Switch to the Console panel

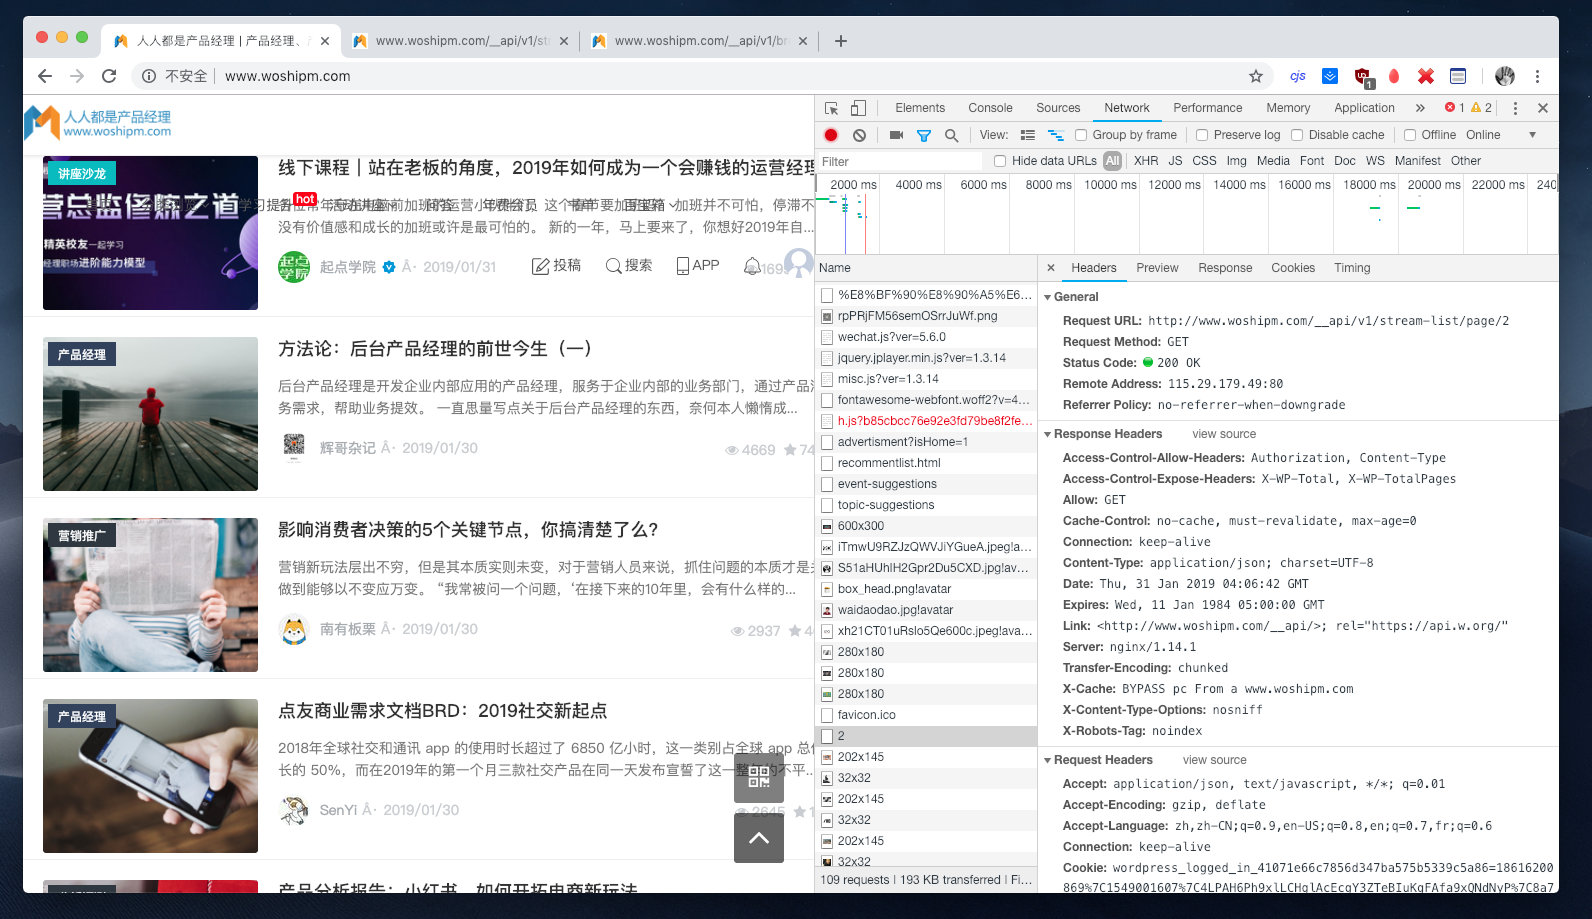(990, 108)
